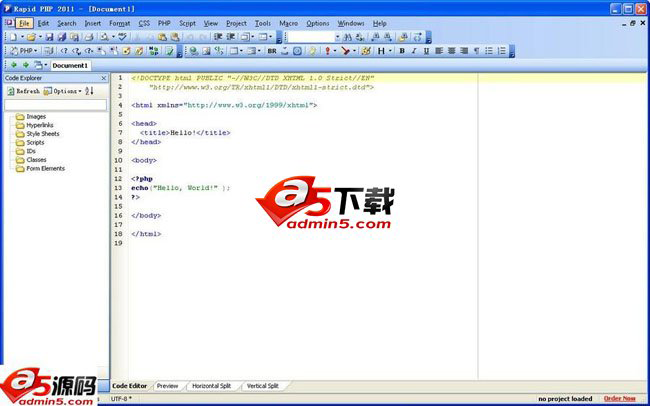Viewport: 650px width, 406px height.
Task: Click the Code Explorer filter input field
Action: point(56,105)
